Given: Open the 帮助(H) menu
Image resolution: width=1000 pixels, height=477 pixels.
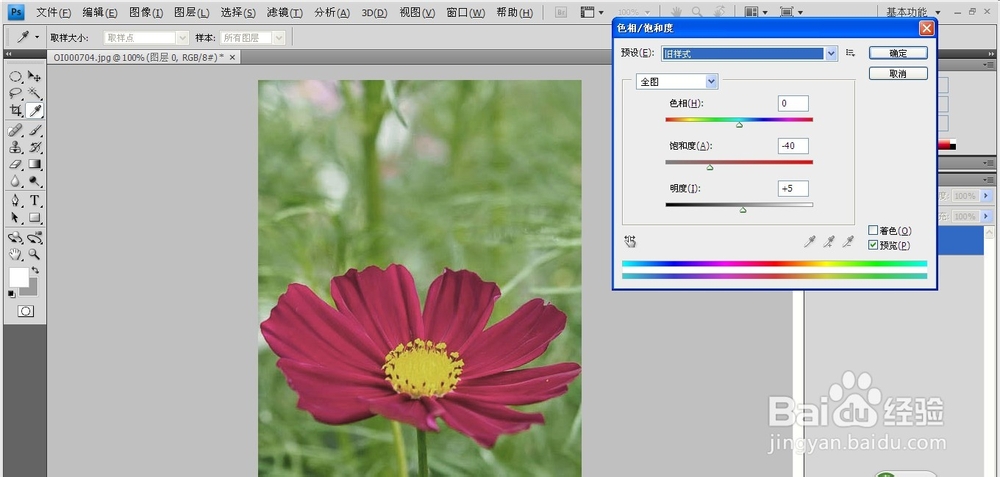Looking at the screenshot, I should (x=514, y=13).
